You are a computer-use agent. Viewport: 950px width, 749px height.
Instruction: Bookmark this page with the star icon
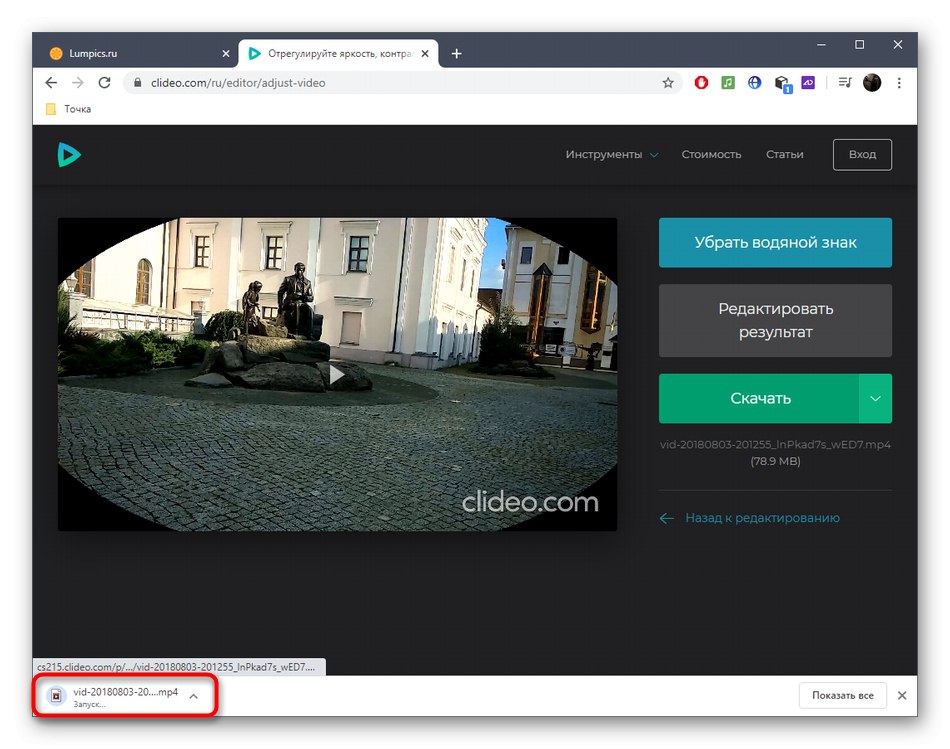click(668, 83)
